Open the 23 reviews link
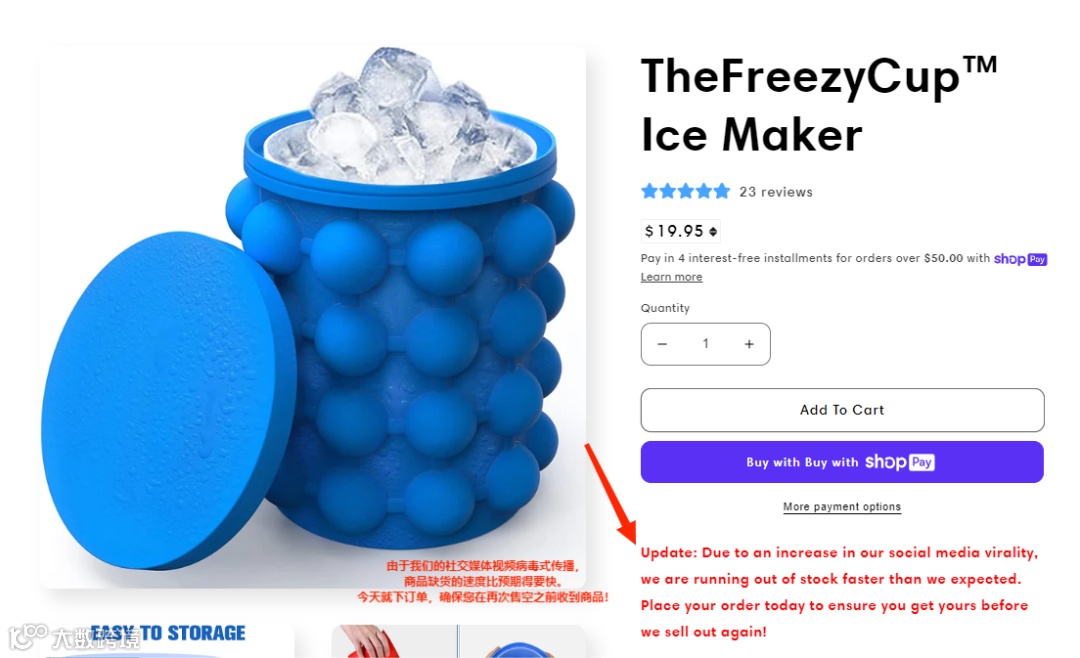The image size is (1080, 658). pyautogui.click(x=776, y=192)
